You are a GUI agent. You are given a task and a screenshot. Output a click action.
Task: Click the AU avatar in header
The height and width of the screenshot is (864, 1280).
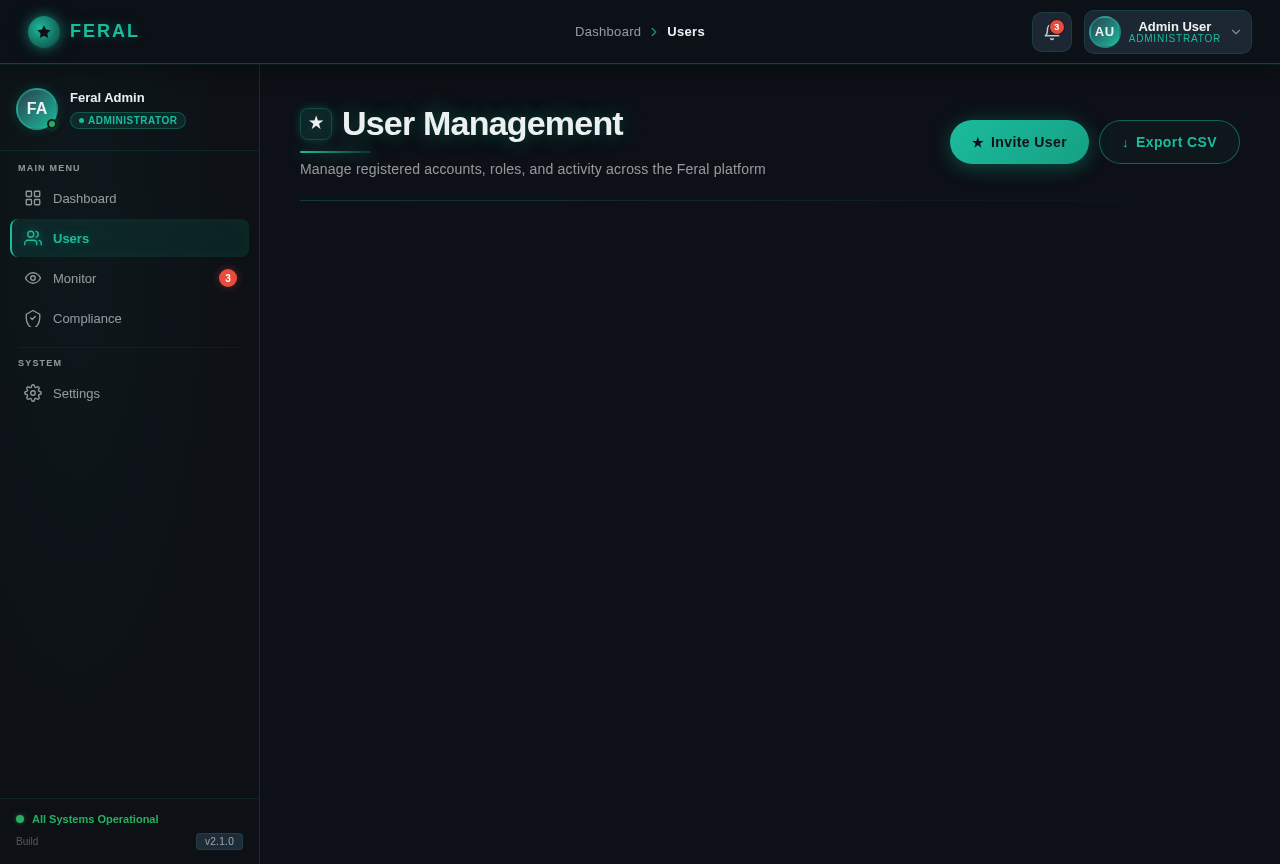coord(1104,31)
